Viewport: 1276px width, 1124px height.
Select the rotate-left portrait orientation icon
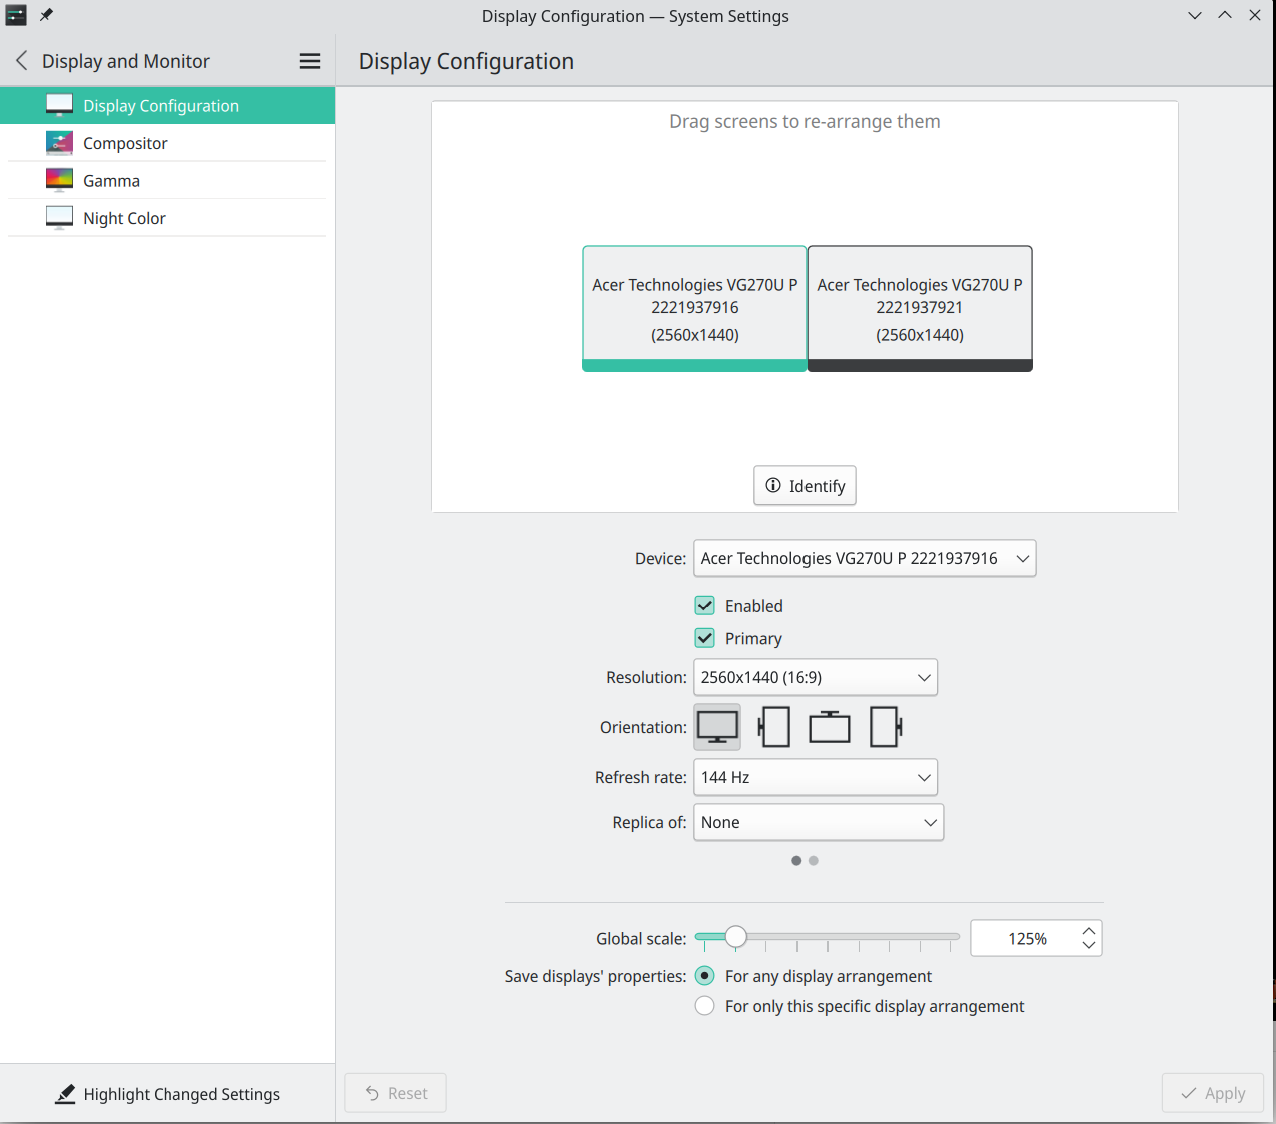[774, 727]
